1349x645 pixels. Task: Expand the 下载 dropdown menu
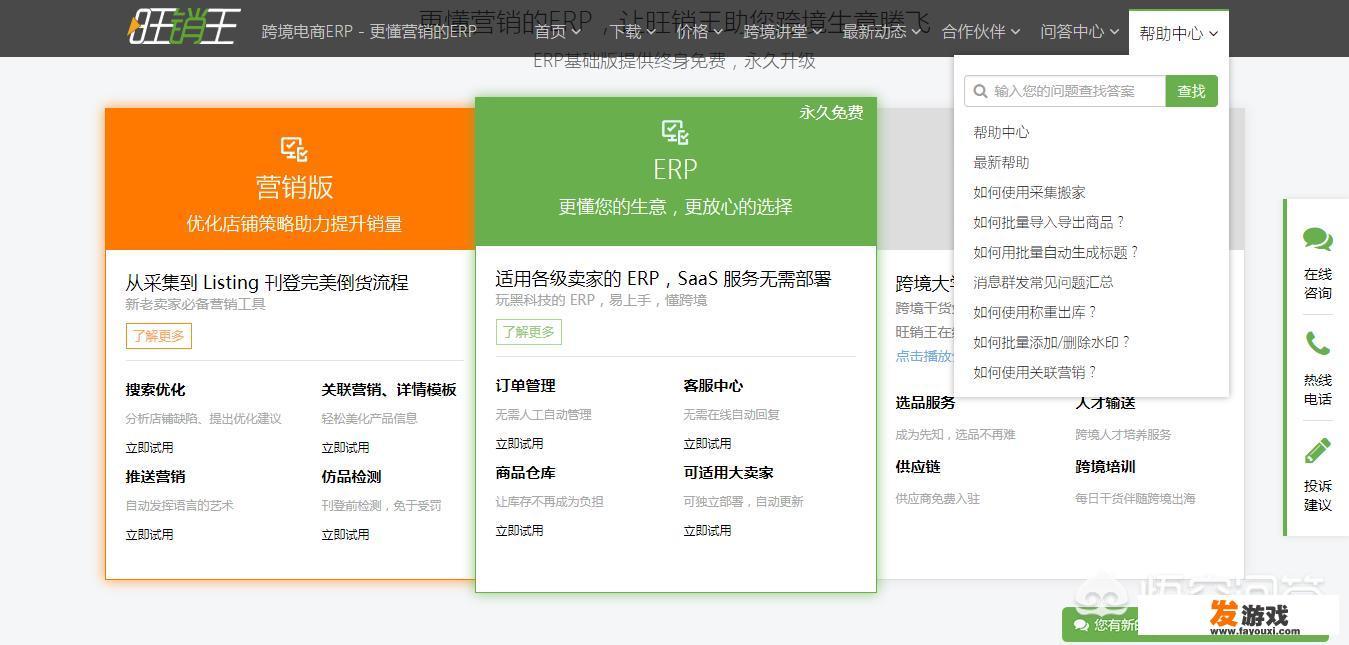[633, 32]
